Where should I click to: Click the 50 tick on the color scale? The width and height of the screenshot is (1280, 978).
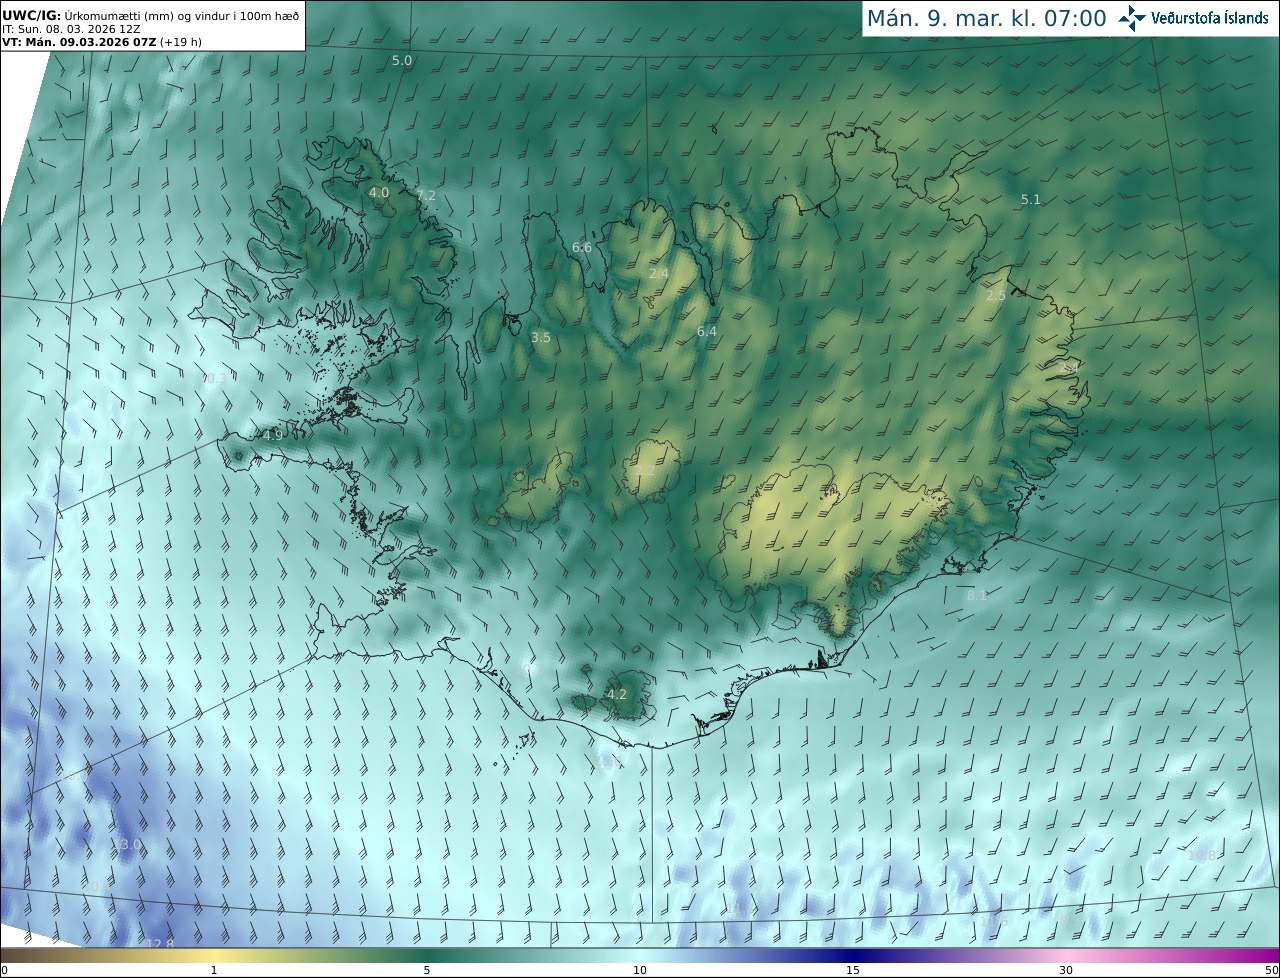tap(1272, 970)
